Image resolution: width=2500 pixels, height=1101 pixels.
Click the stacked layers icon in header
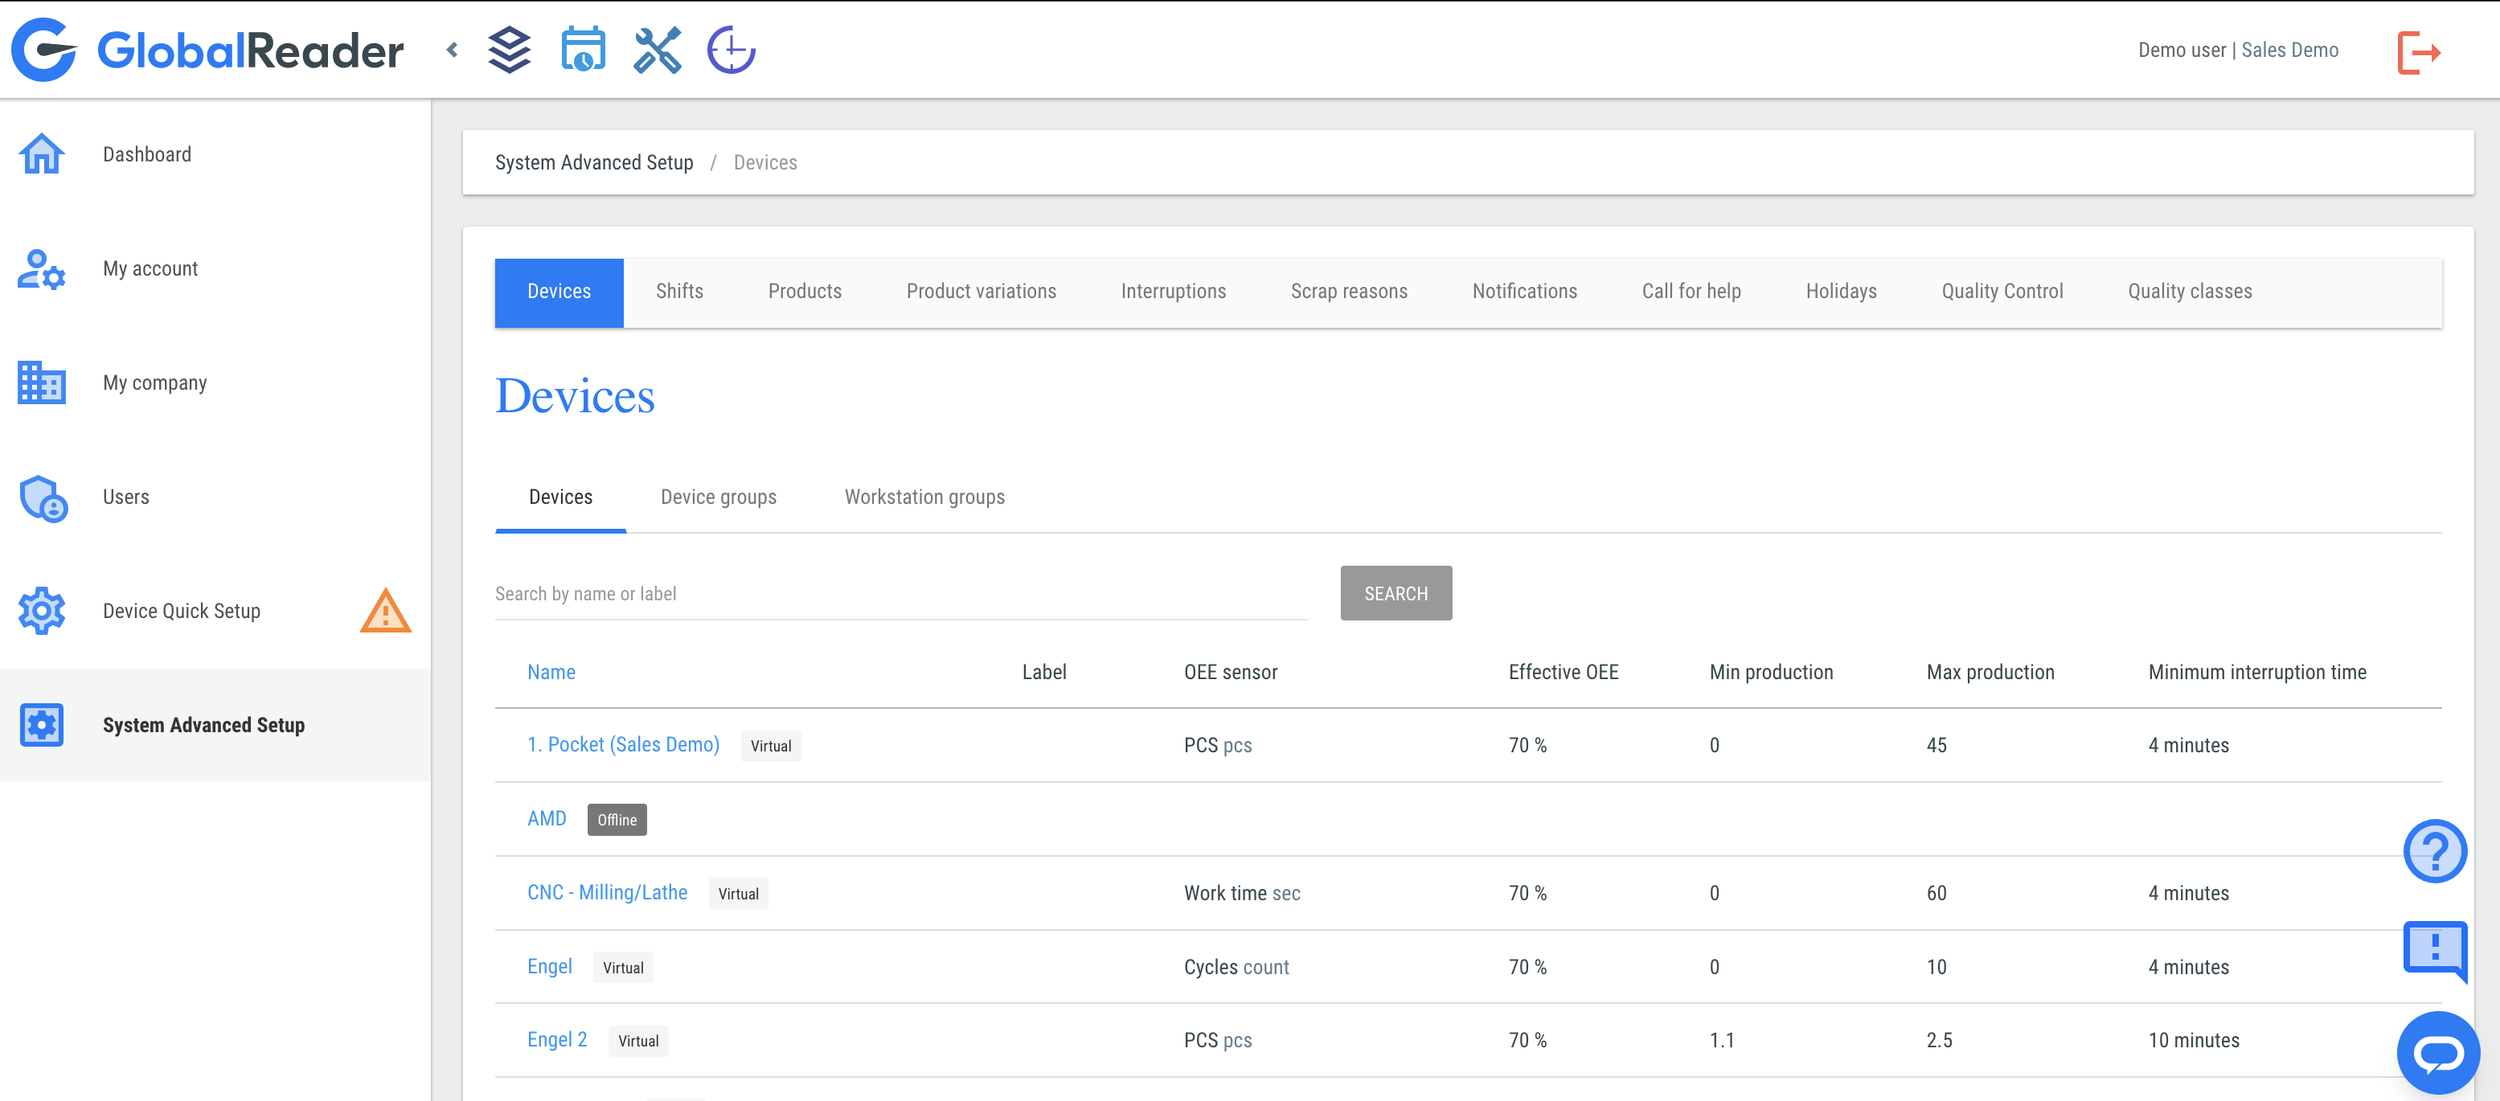coord(509,50)
